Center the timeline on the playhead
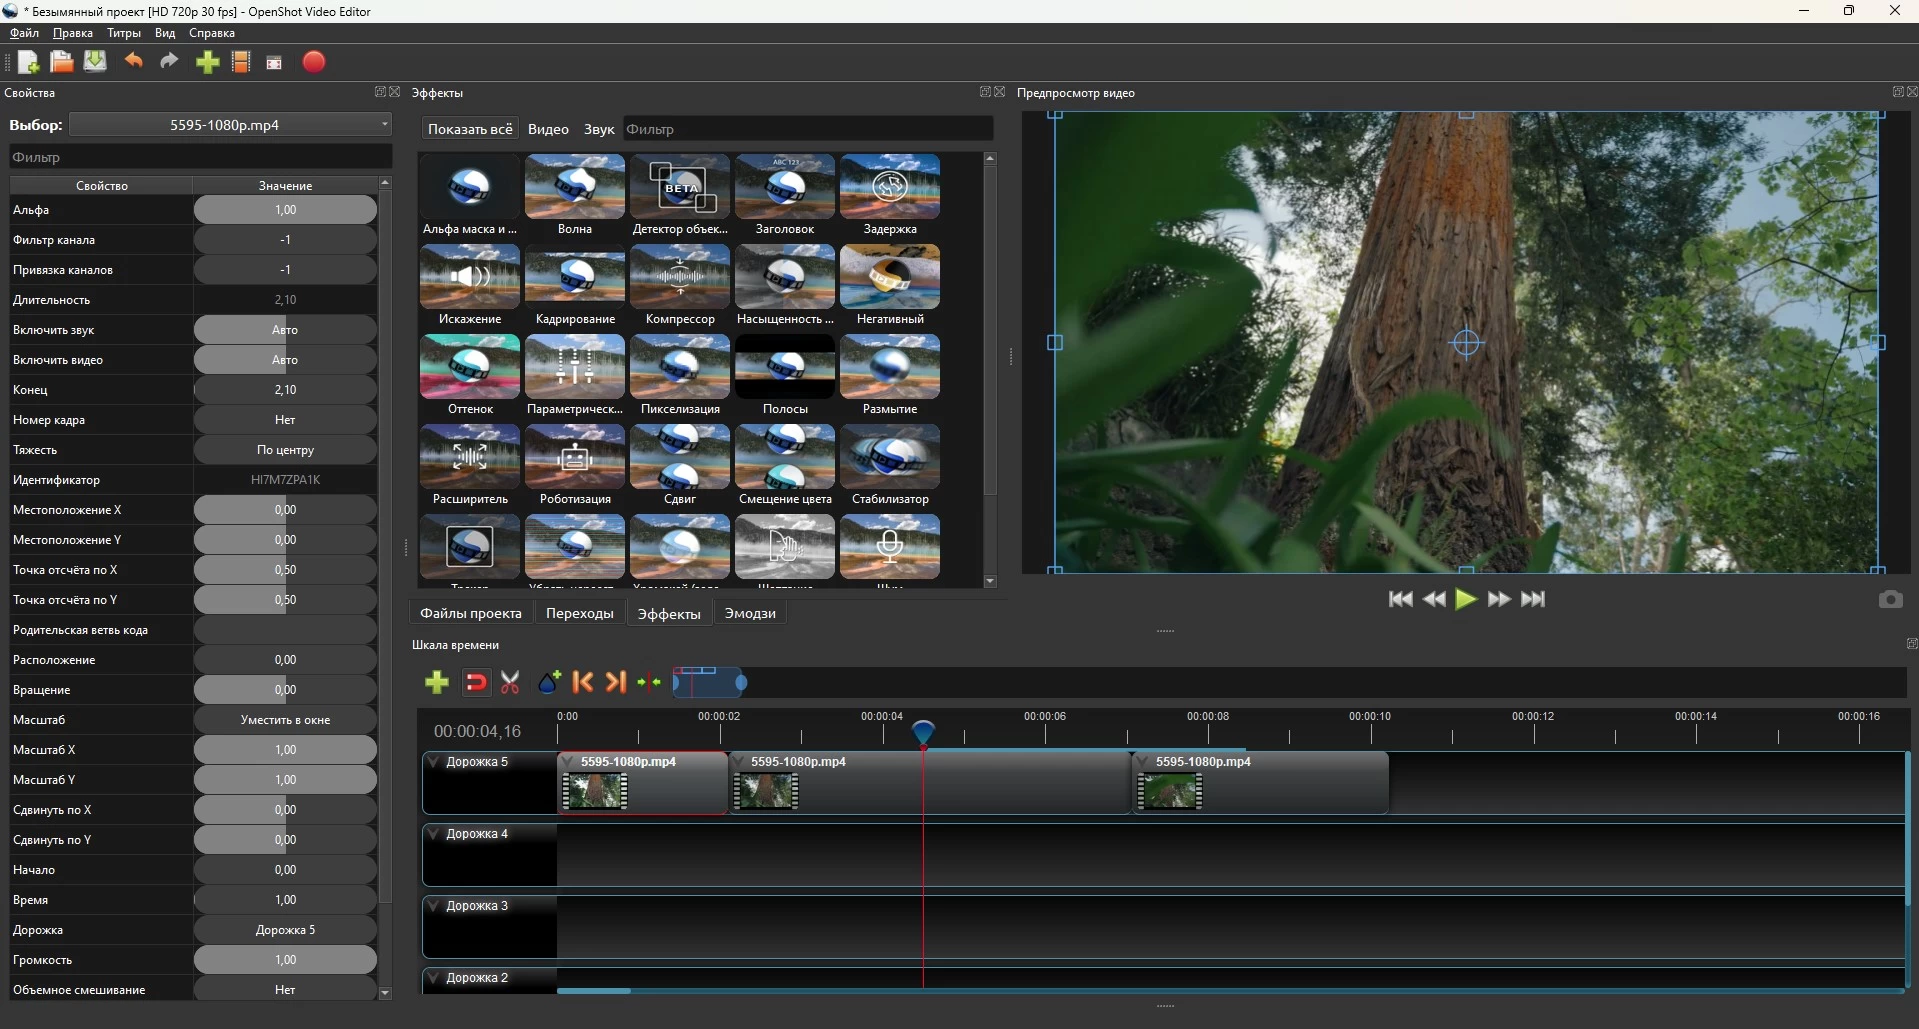 pos(650,682)
